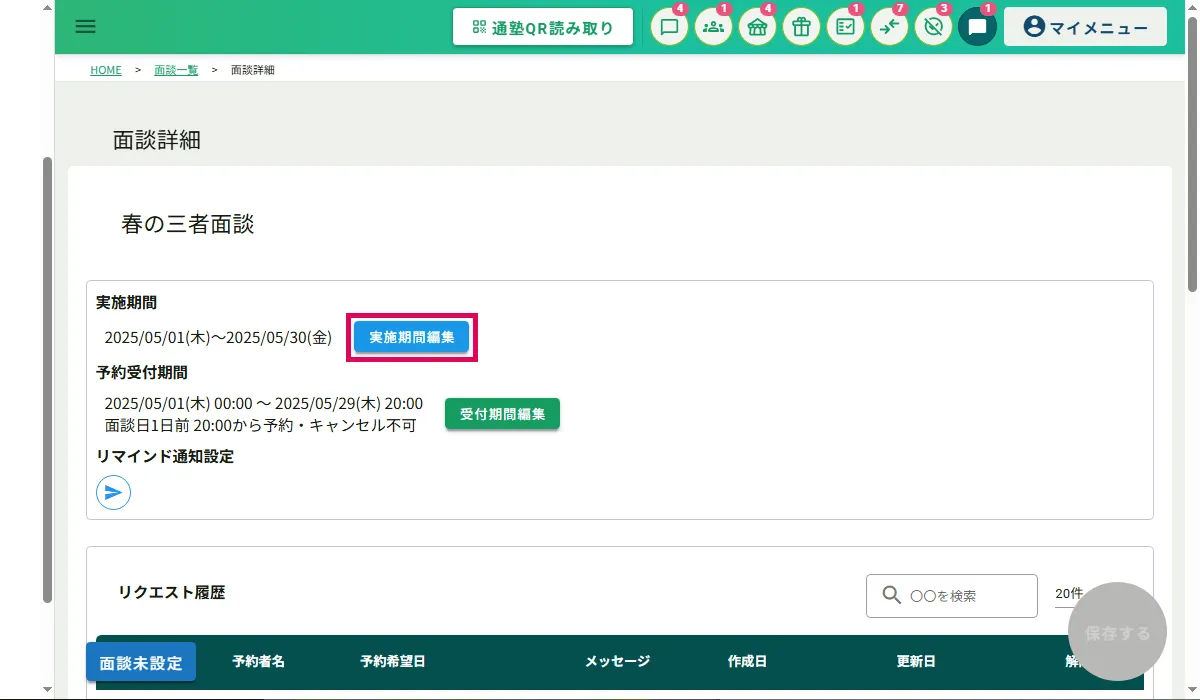Viewport: 1200px width, 700px height.
Task: Click the 面談未設定 button
Action: click(x=141, y=662)
